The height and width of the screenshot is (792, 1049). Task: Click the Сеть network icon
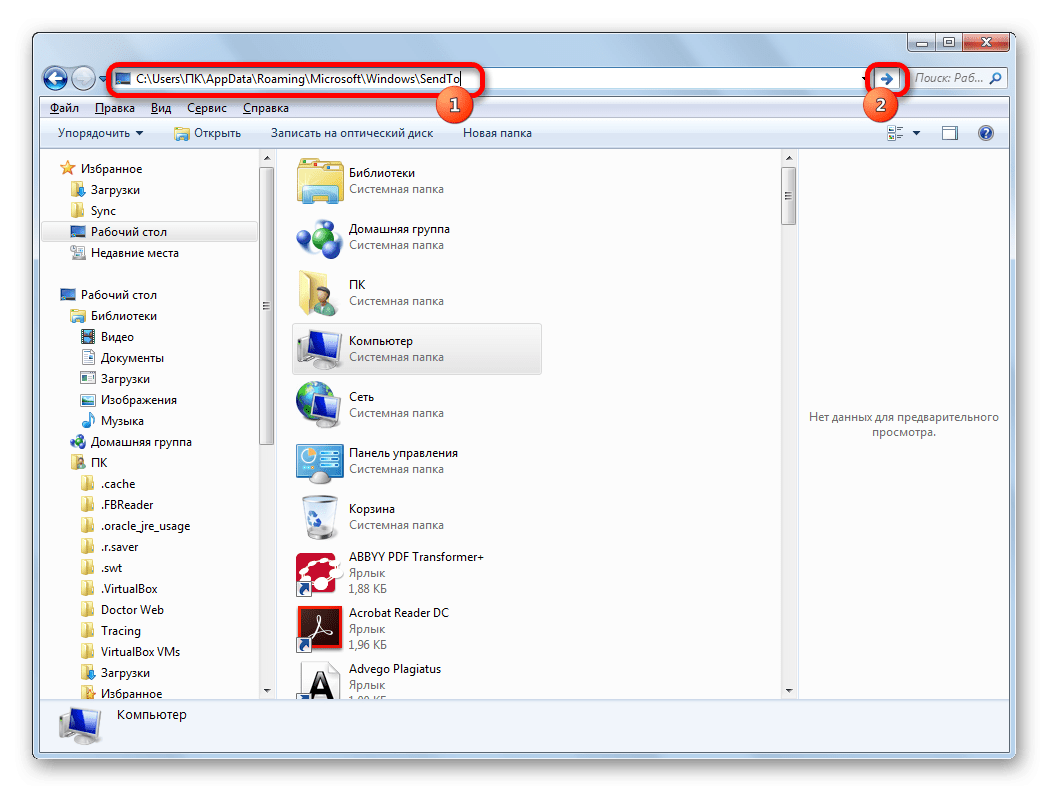pos(319,405)
